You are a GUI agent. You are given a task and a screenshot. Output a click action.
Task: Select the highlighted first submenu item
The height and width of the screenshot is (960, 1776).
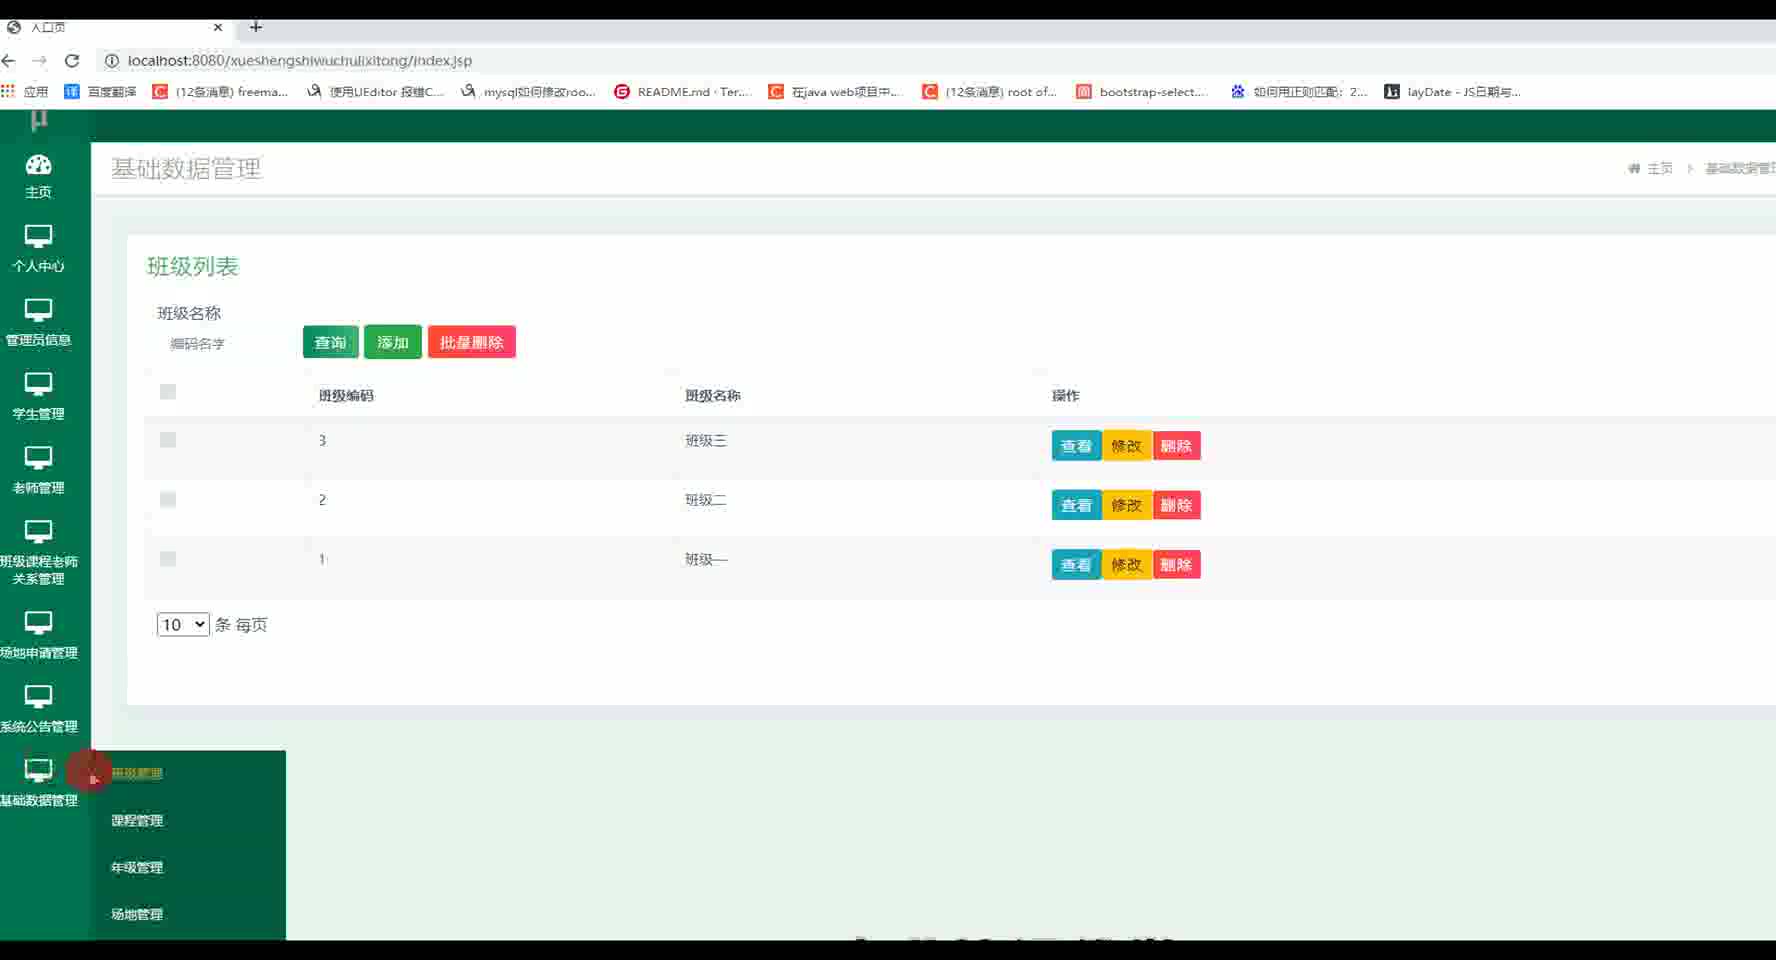click(137, 773)
